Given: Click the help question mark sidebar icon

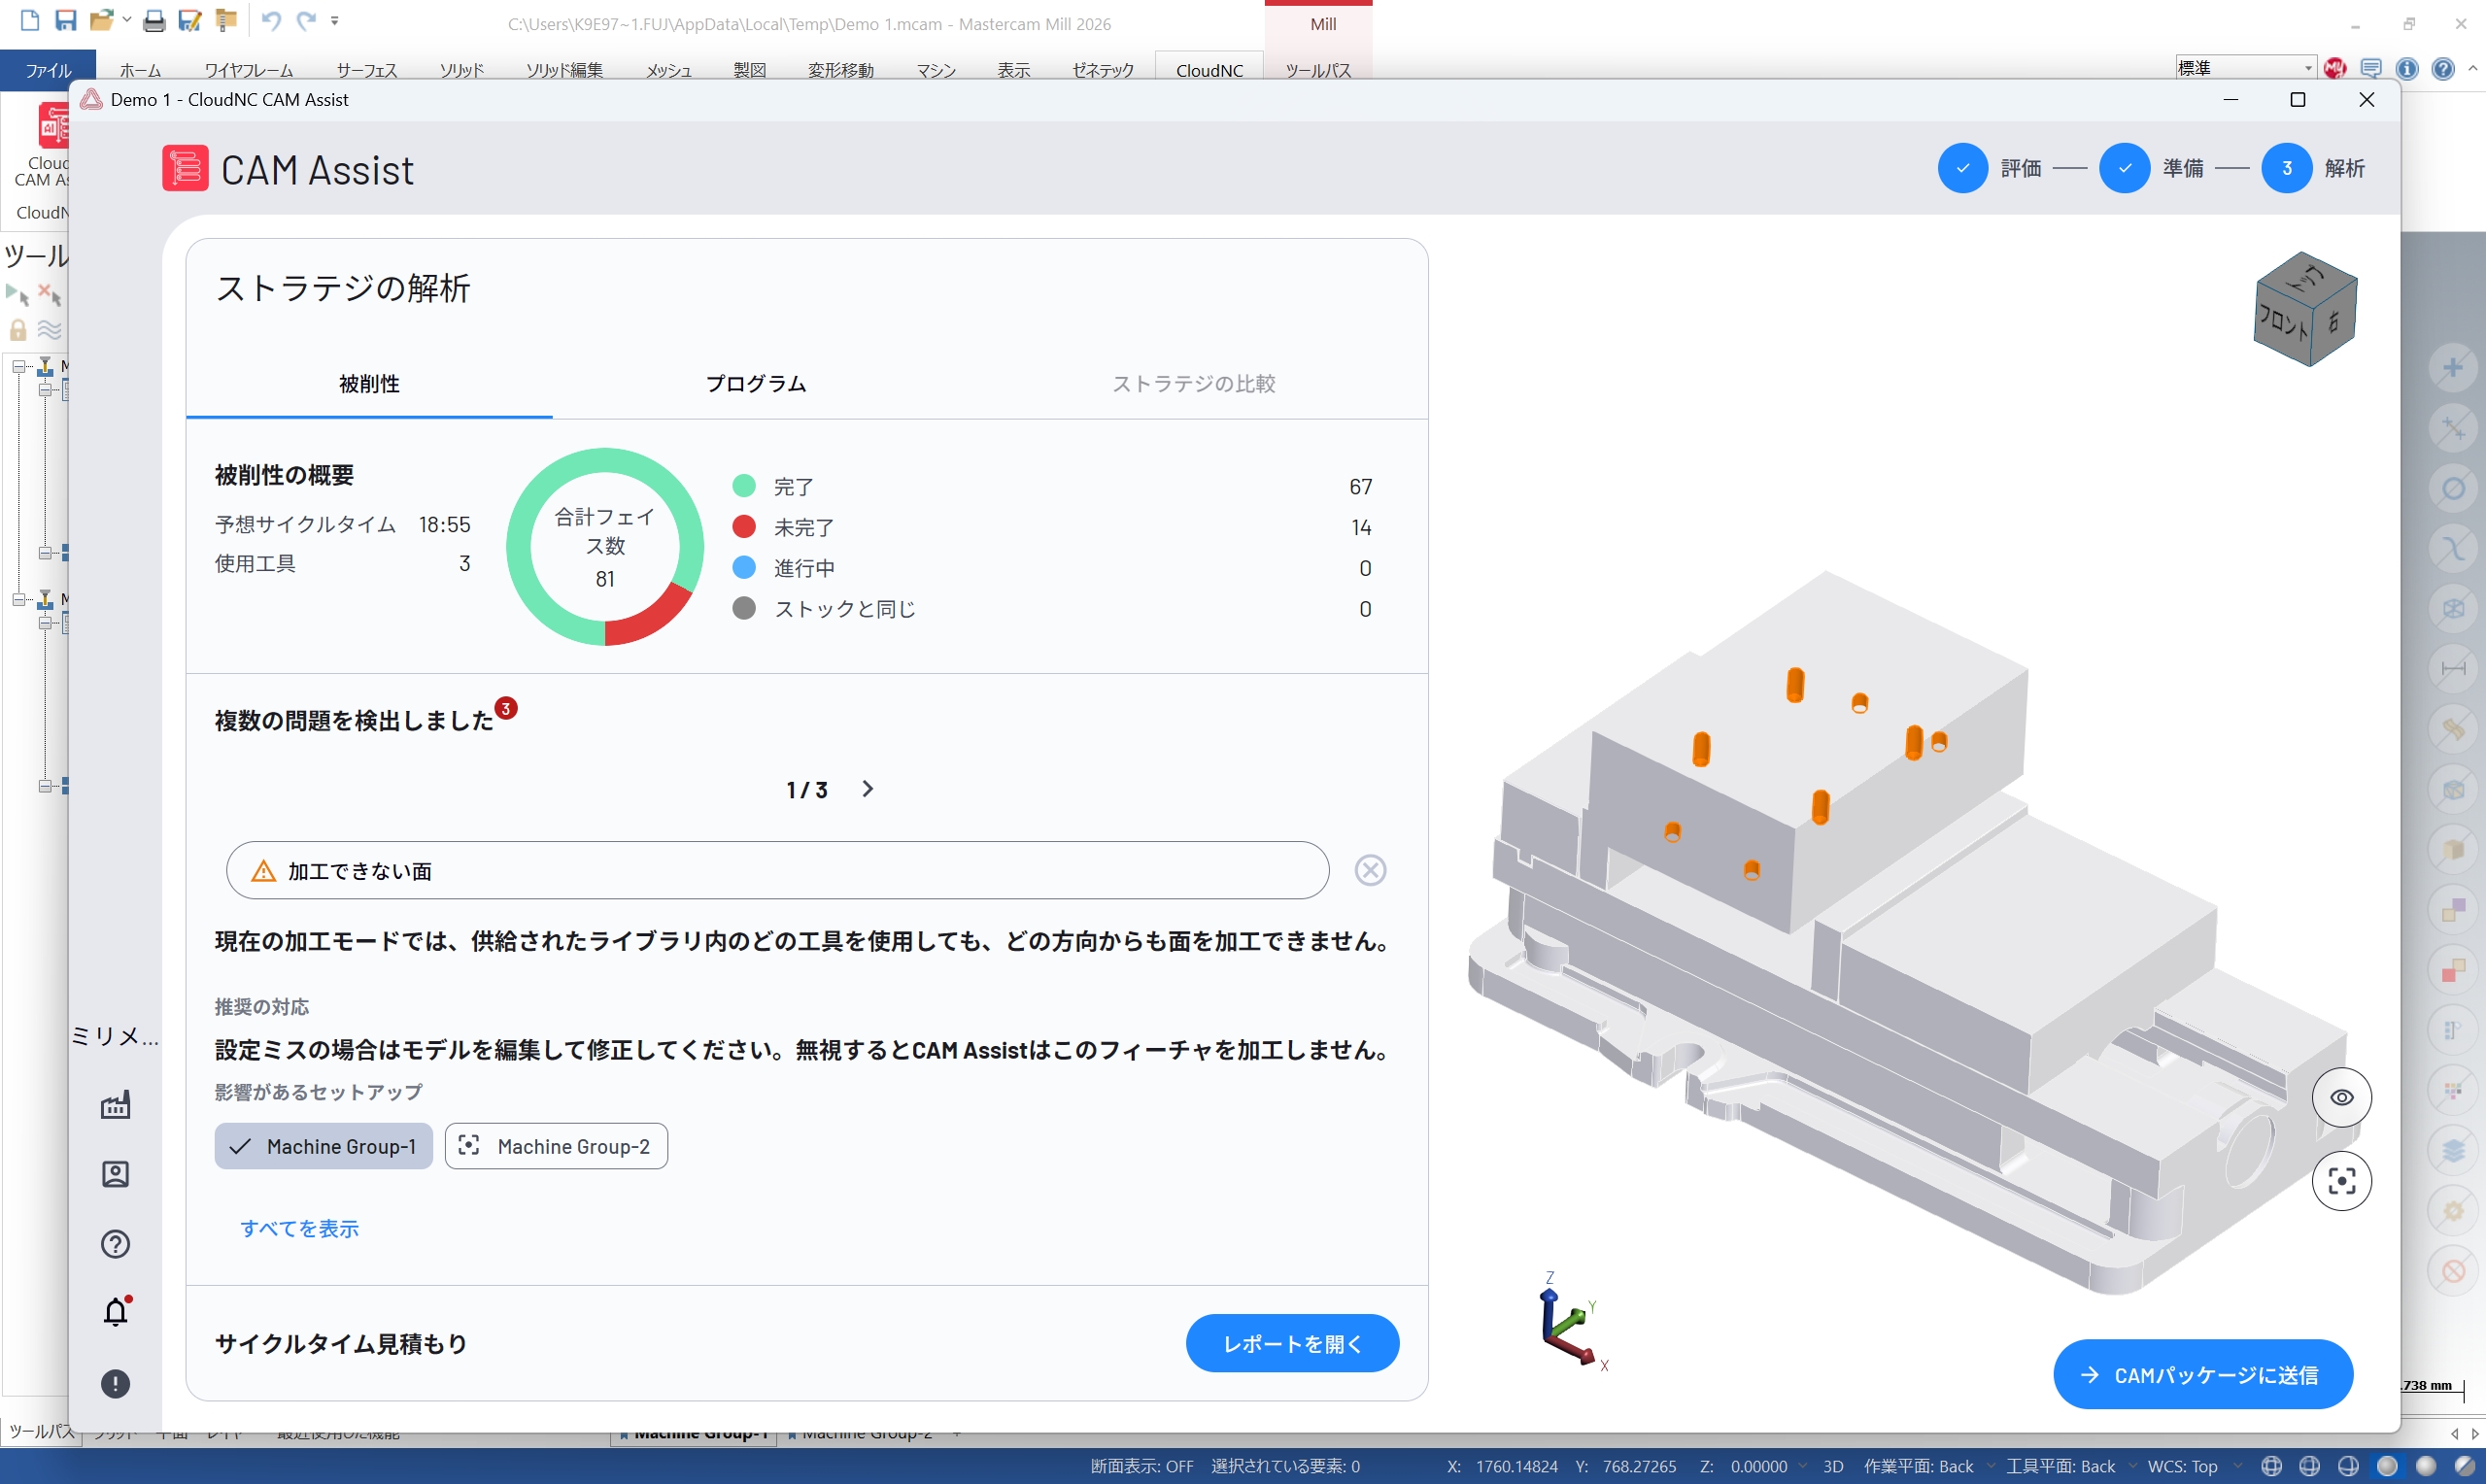Looking at the screenshot, I should [x=116, y=1243].
